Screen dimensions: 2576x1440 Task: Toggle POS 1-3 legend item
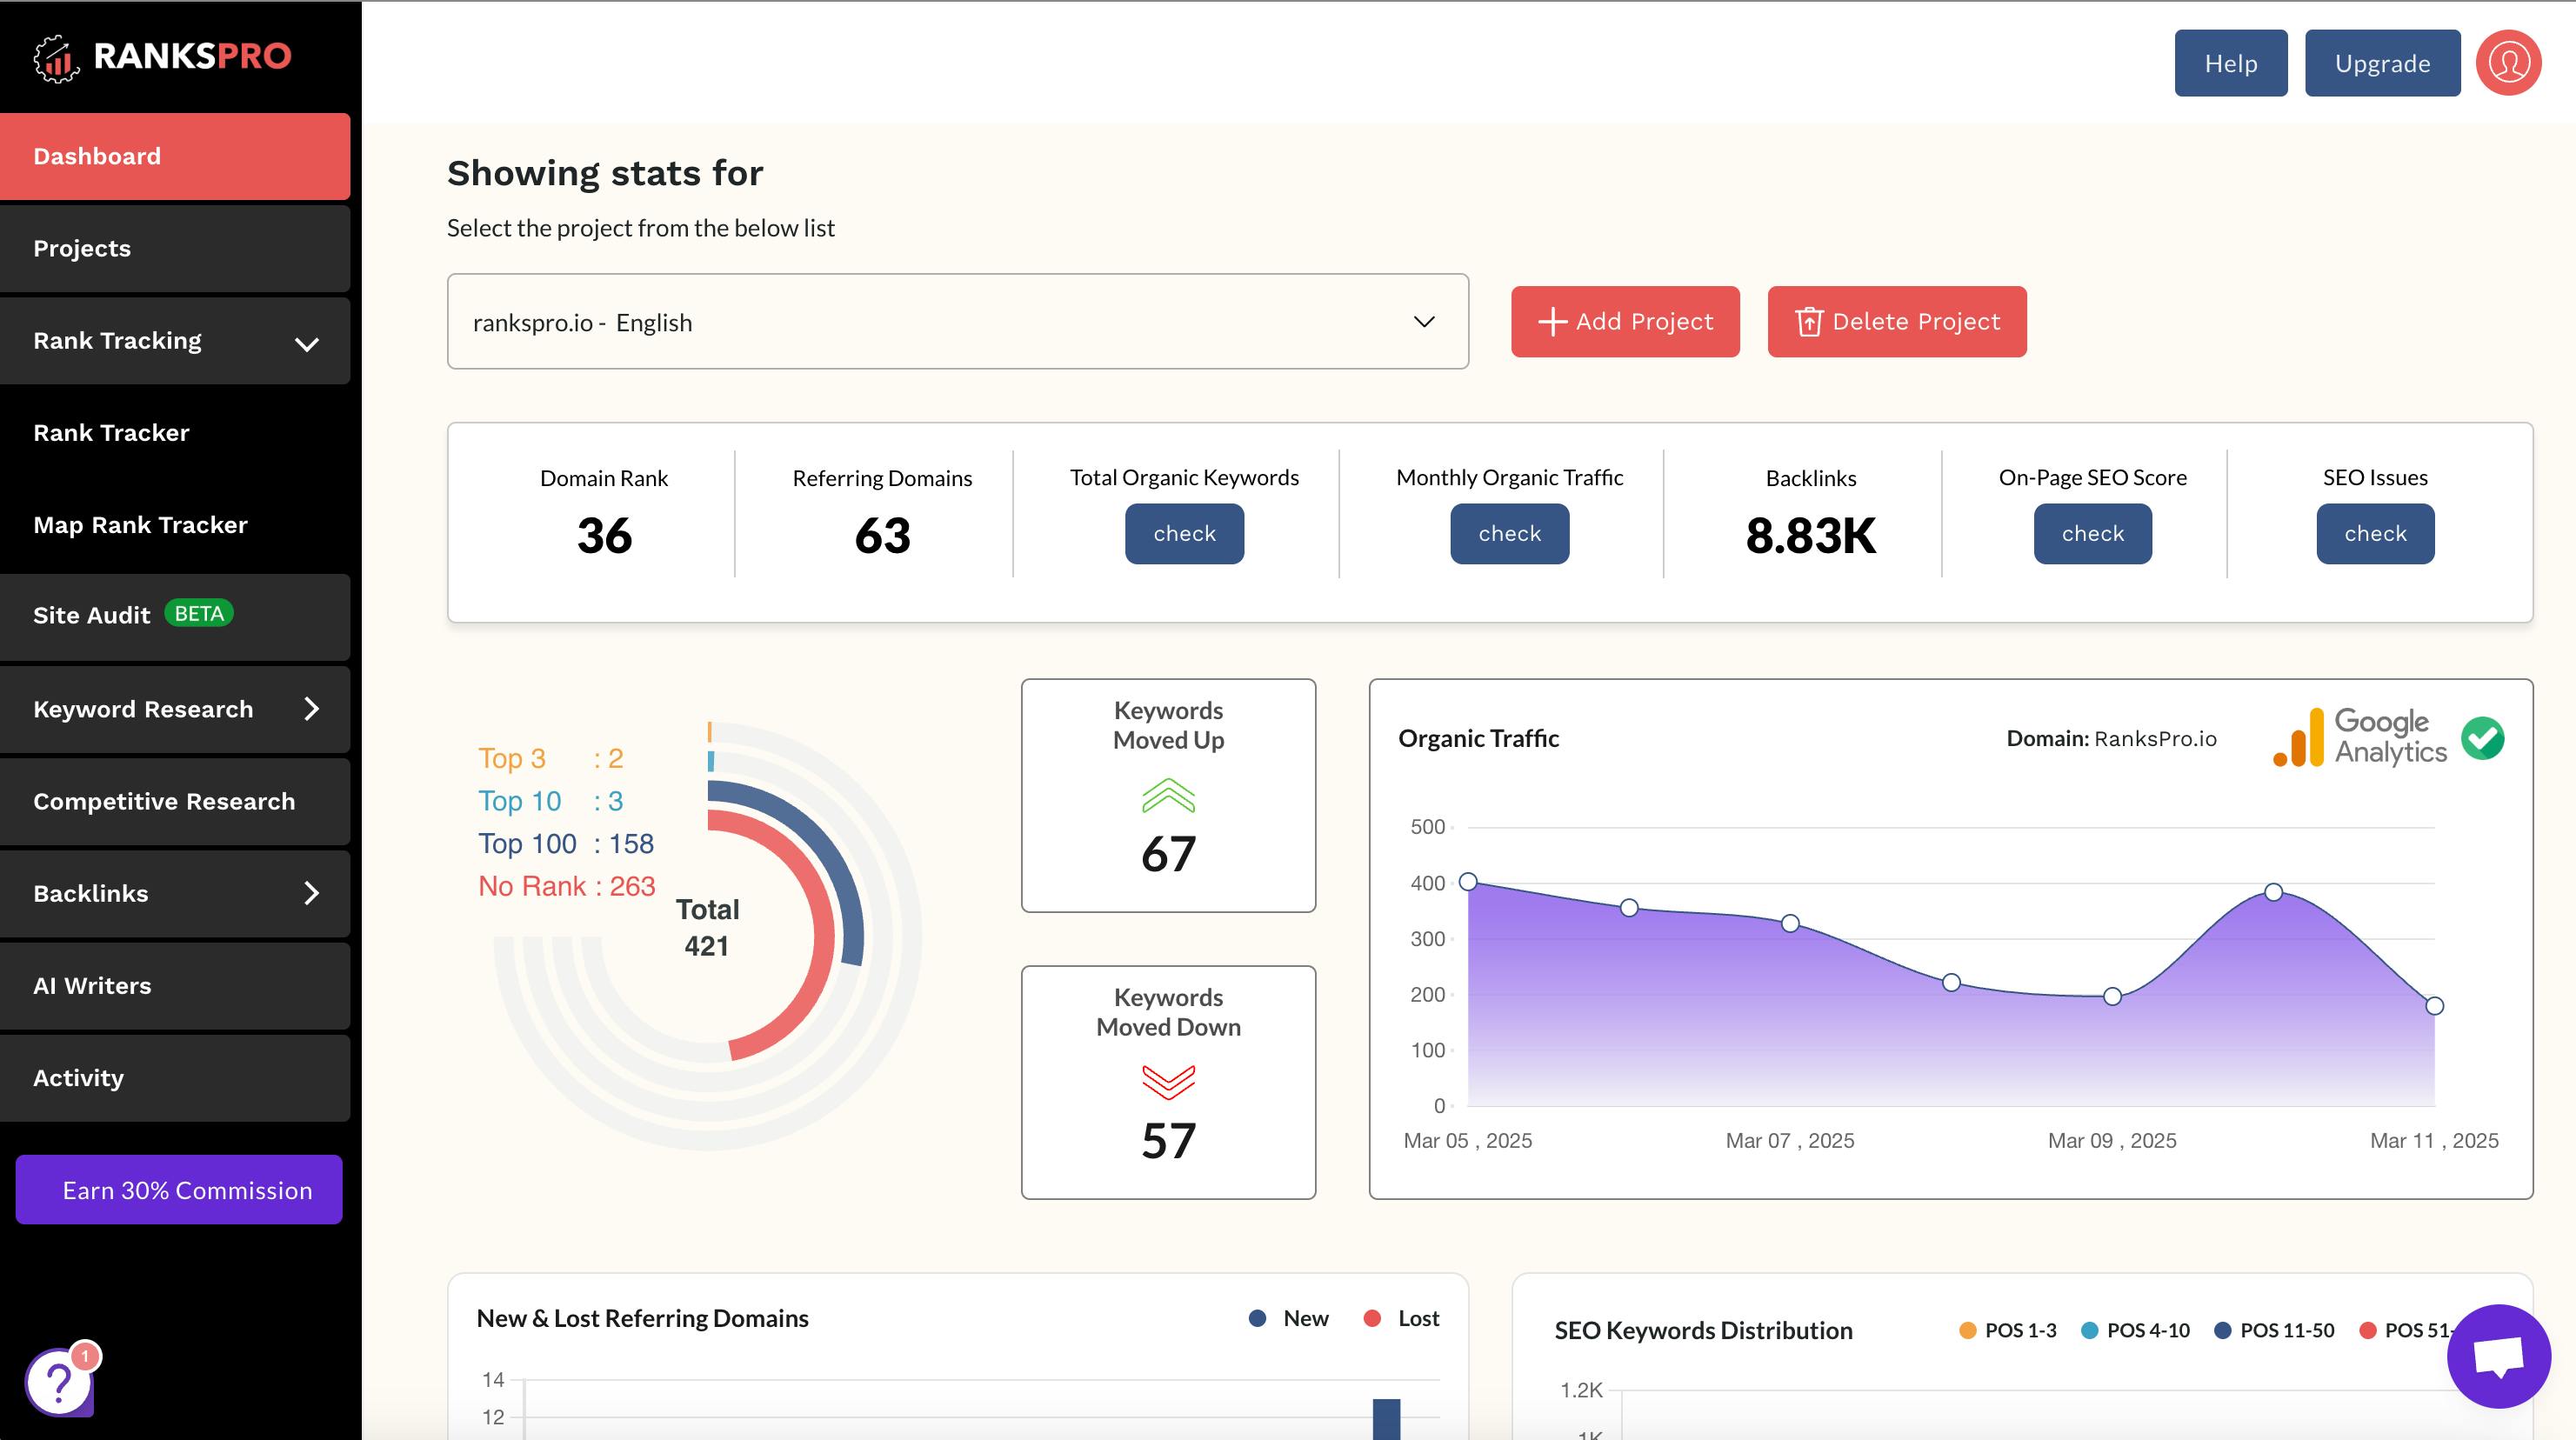(x=2008, y=1331)
